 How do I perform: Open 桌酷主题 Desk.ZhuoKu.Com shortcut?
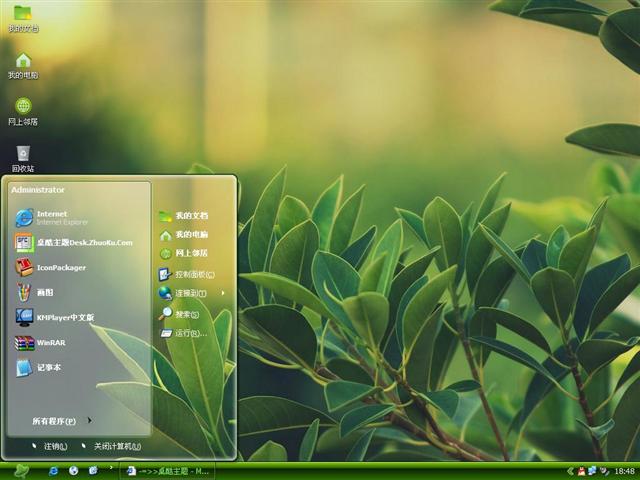[82, 242]
